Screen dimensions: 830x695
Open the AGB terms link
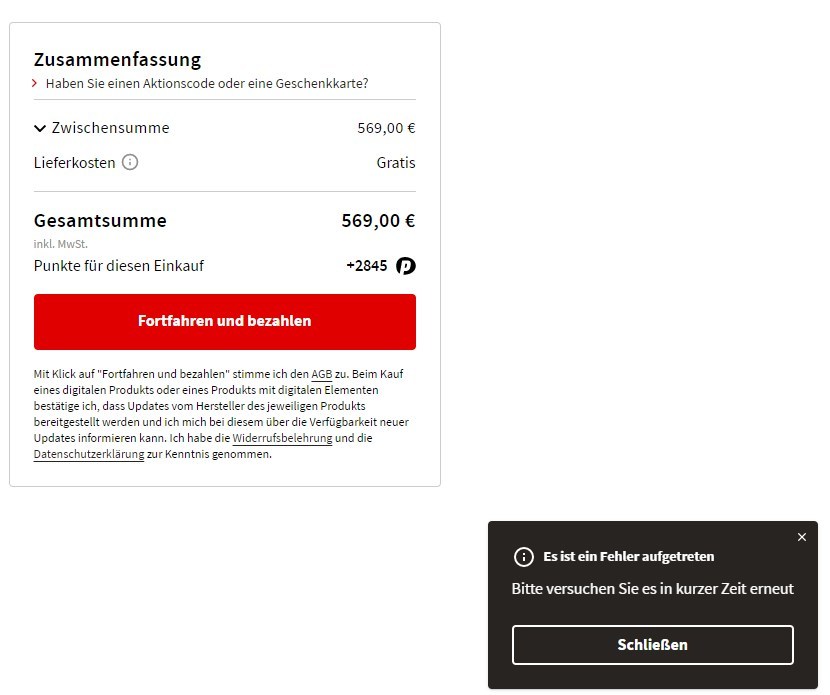[321, 374]
